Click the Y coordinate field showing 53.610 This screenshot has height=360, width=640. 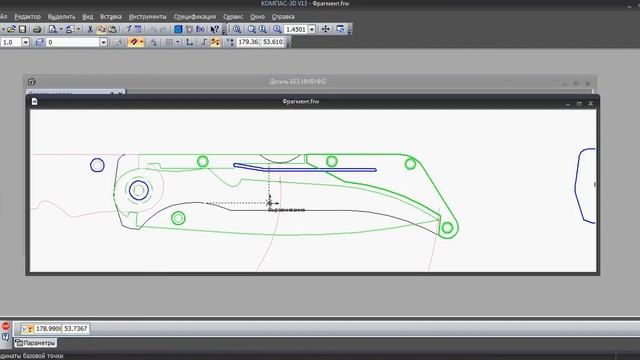click(273, 42)
